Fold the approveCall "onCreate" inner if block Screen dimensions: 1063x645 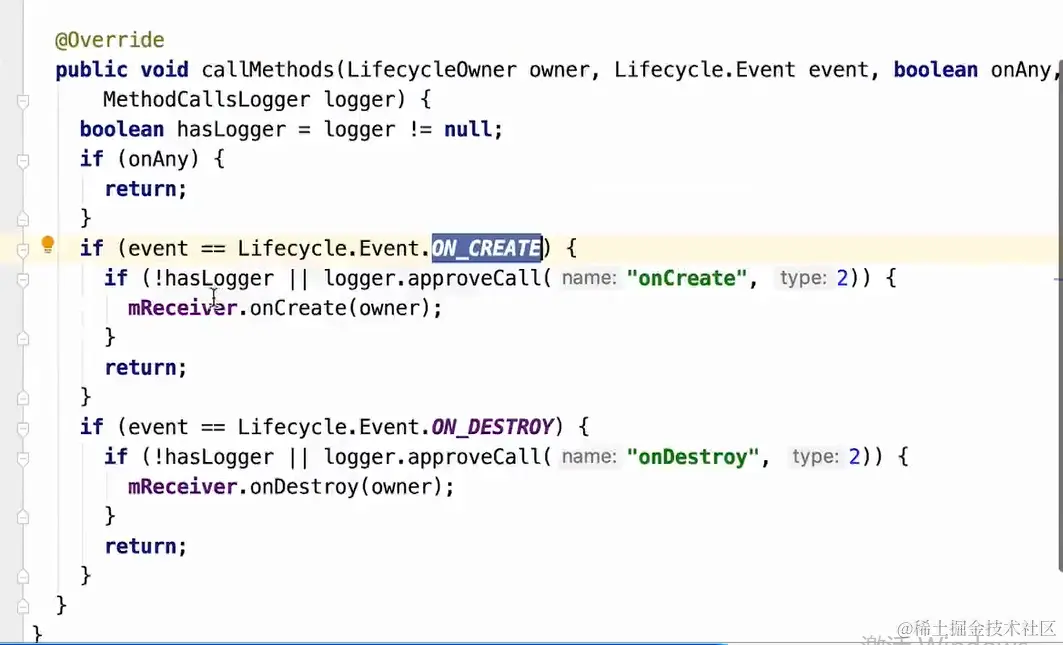[x=23, y=280]
